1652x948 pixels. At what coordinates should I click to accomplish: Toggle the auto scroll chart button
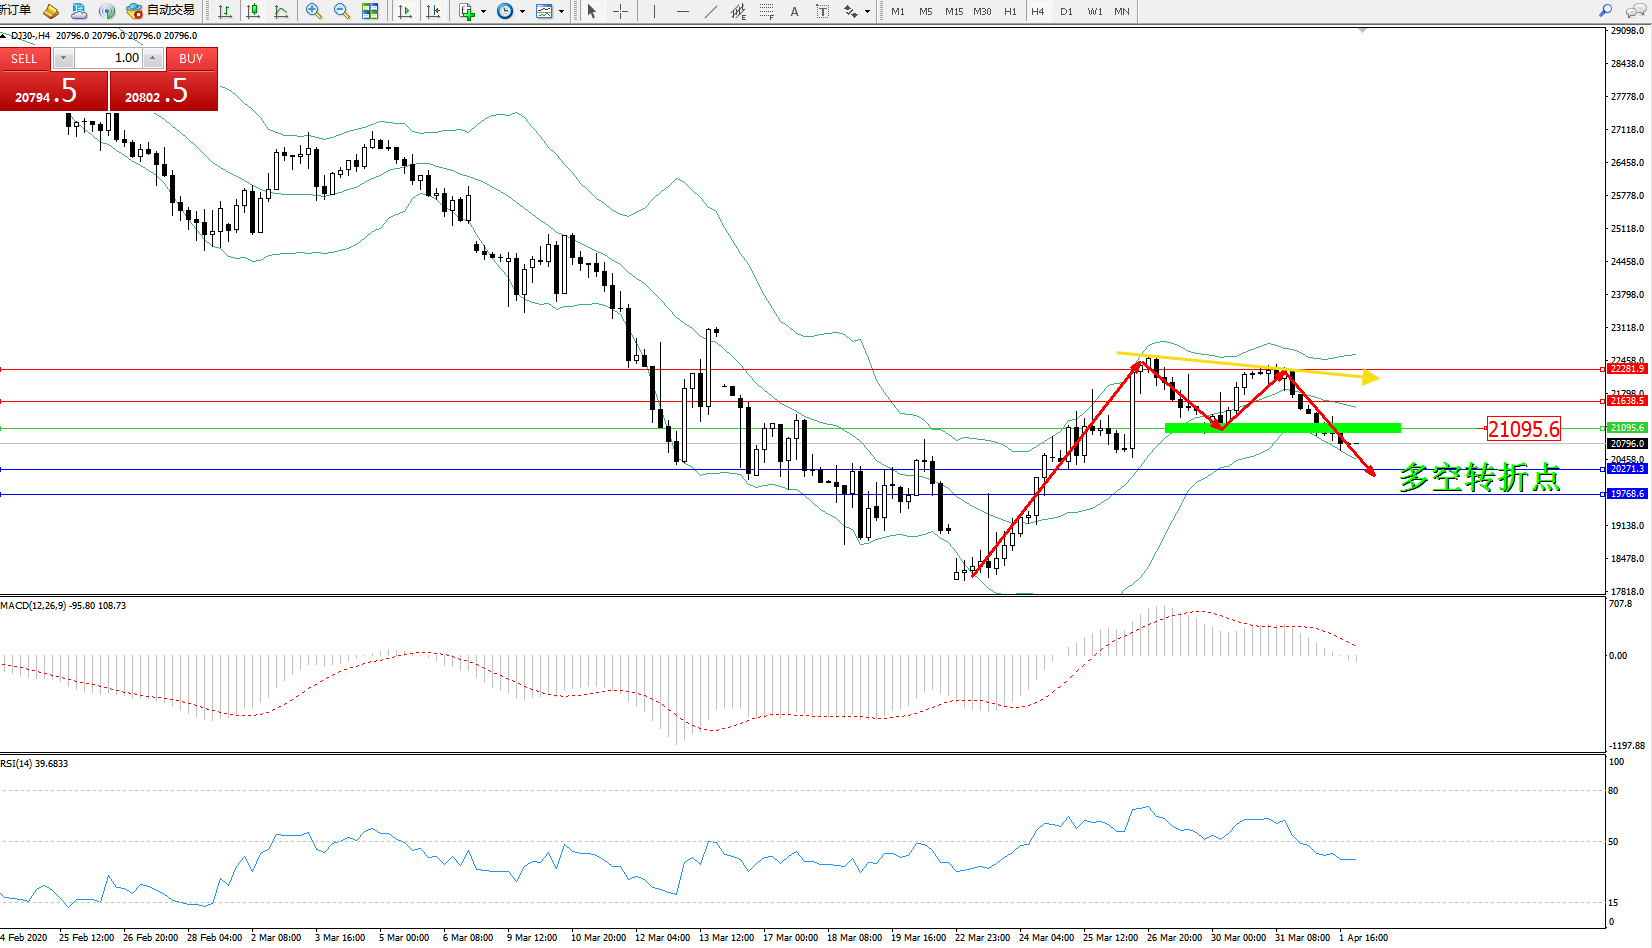tap(405, 11)
